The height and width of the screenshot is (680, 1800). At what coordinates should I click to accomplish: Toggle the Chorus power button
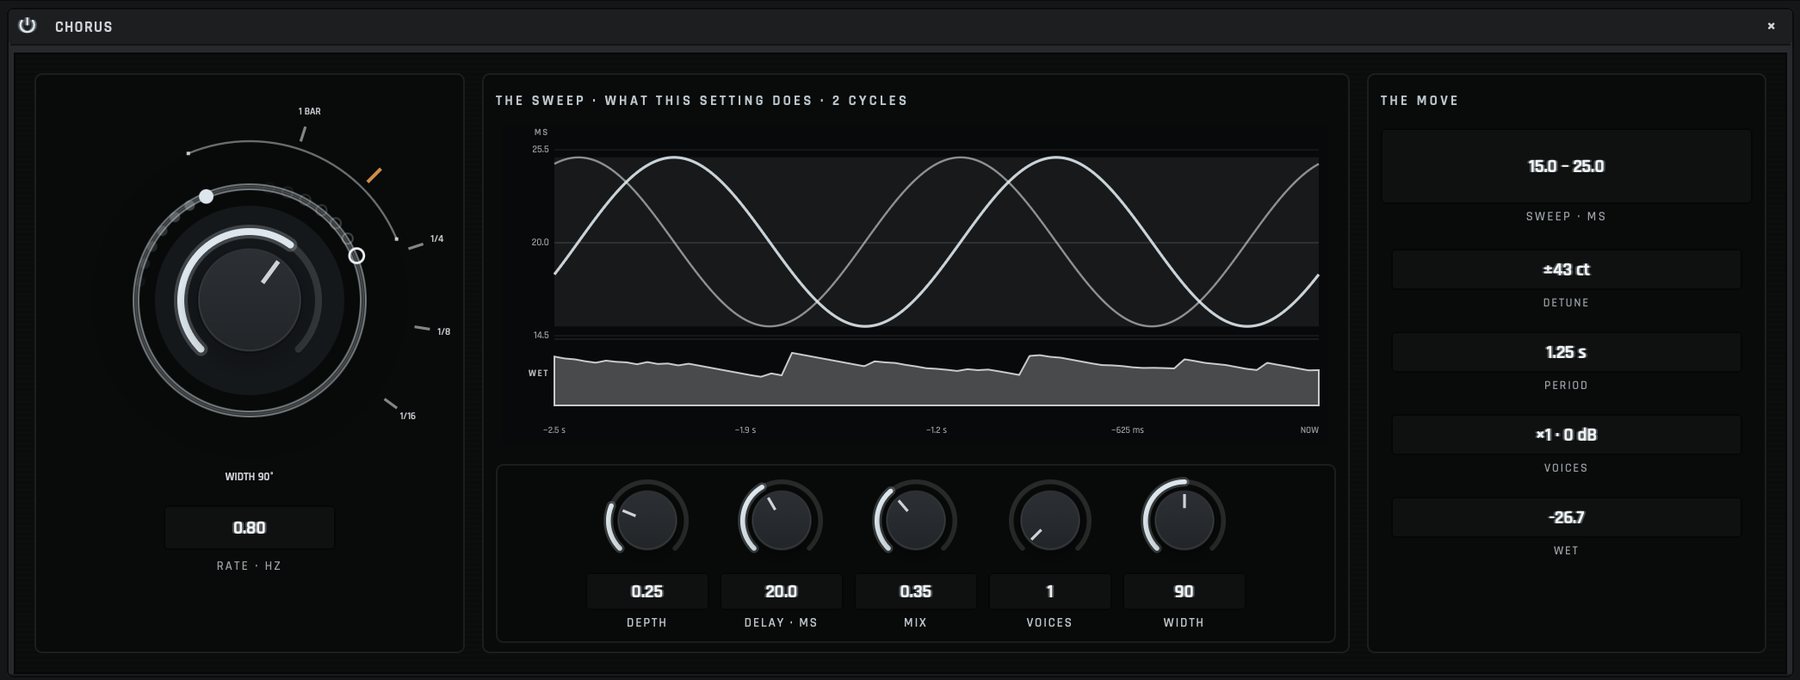pyautogui.click(x=27, y=26)
